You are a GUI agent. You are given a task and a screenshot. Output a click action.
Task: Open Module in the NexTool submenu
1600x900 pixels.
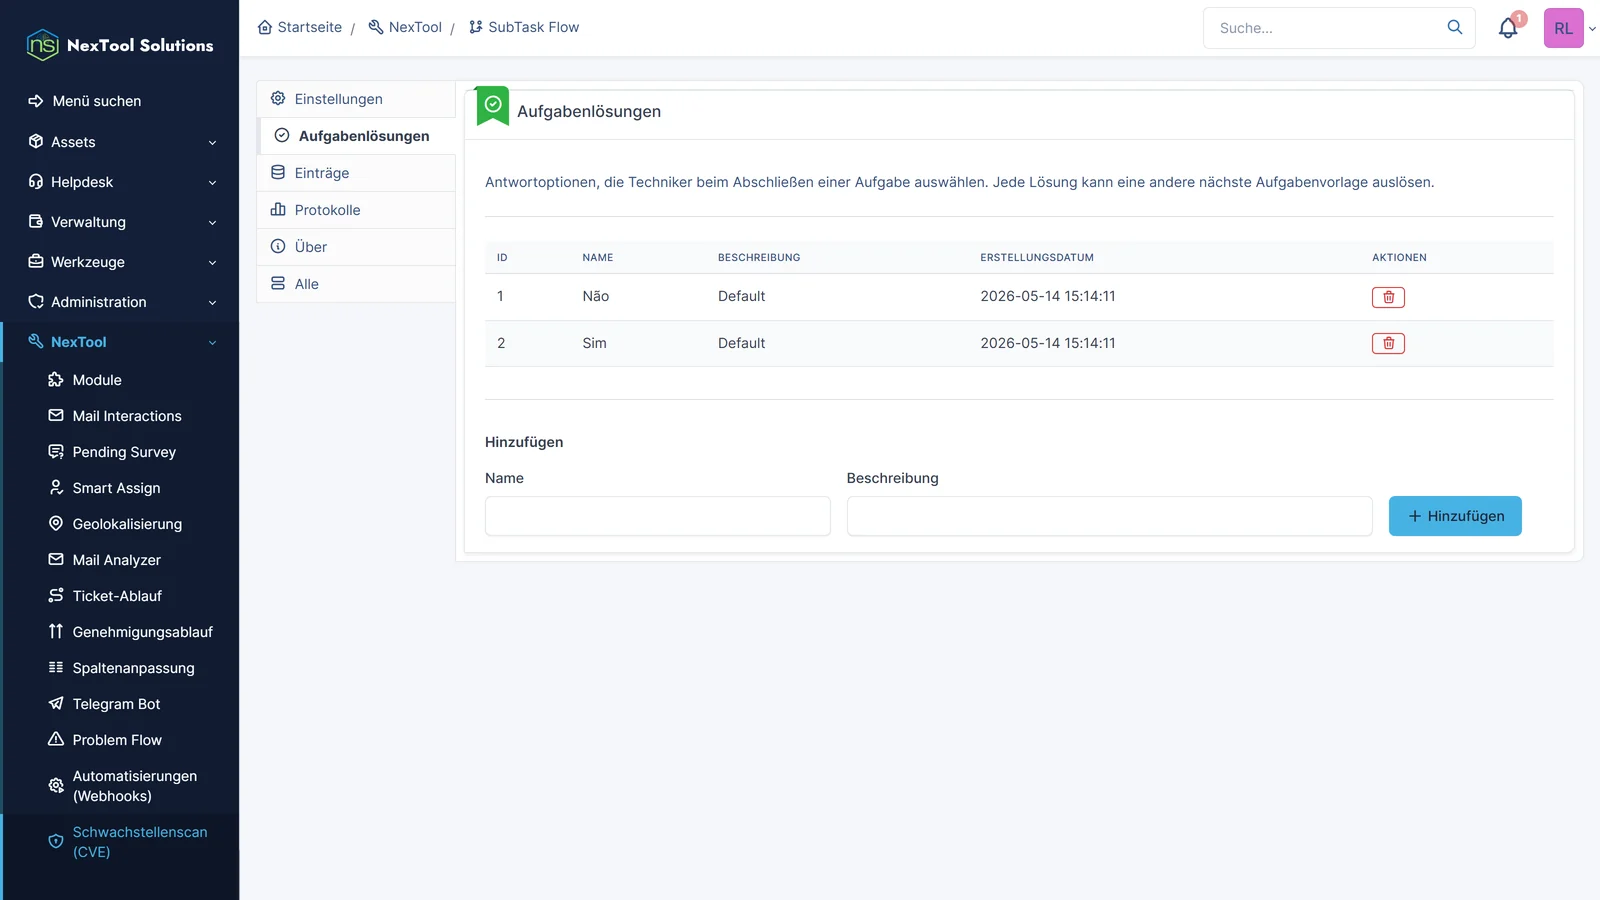pos(97,380)
